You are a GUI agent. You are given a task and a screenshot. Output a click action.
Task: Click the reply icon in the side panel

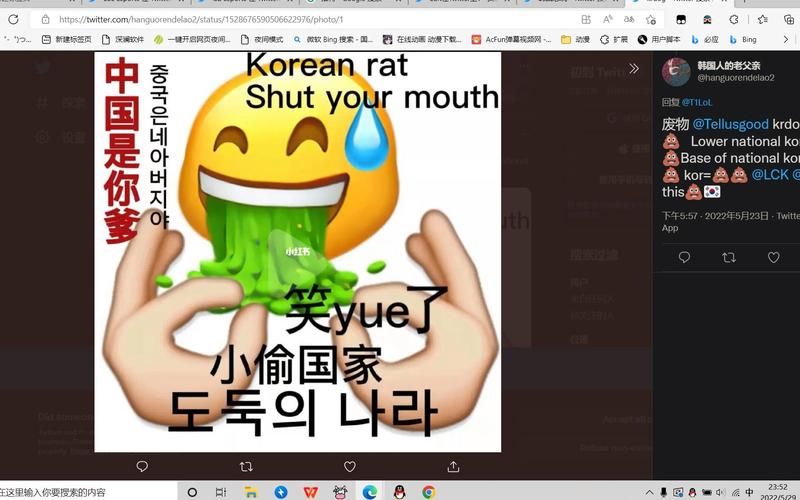(684, 257)
